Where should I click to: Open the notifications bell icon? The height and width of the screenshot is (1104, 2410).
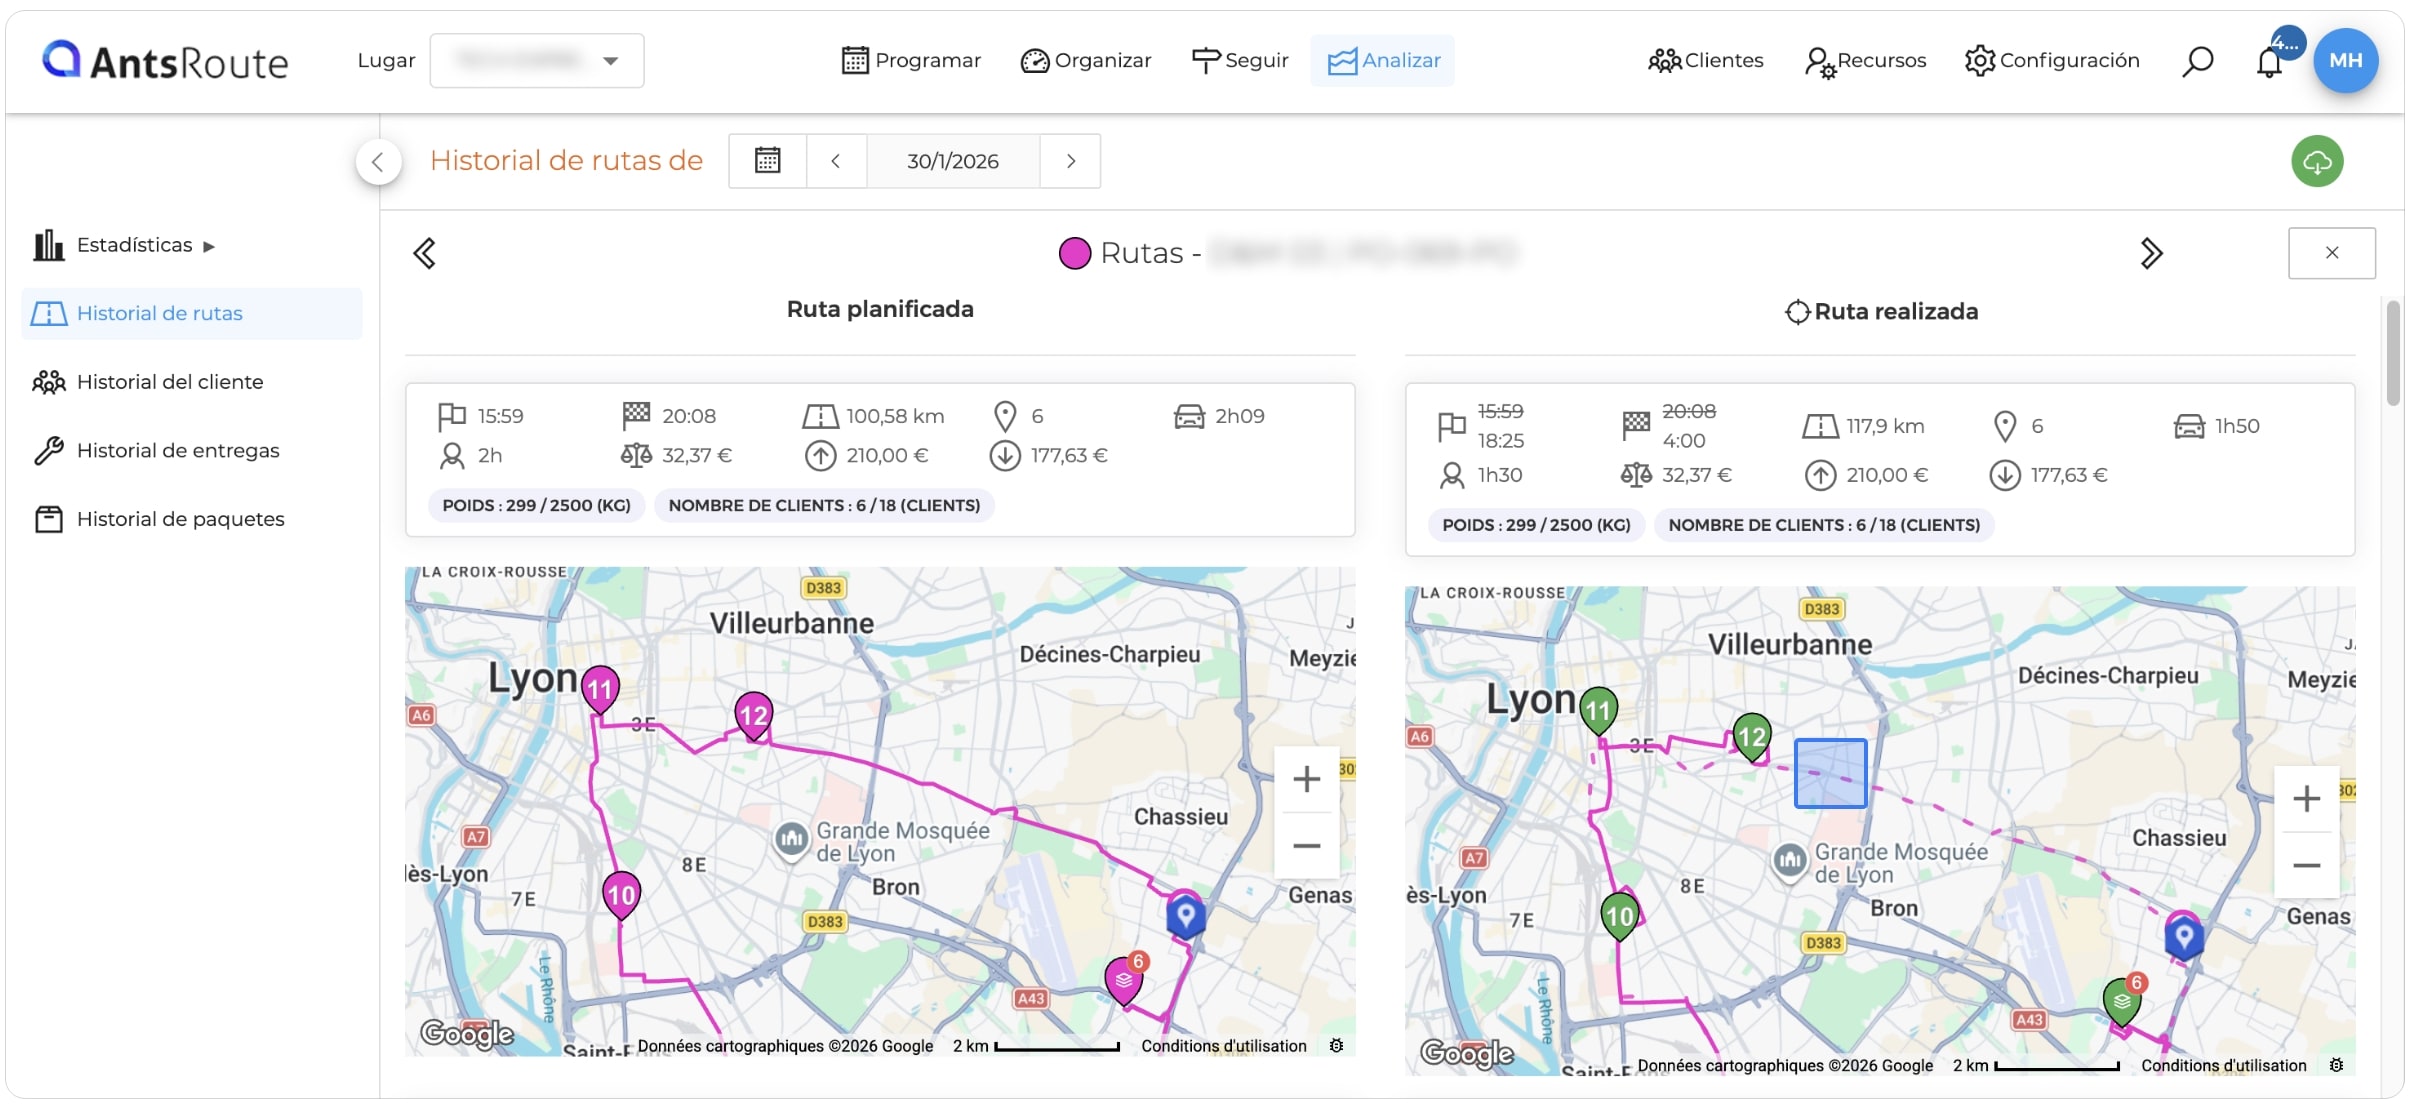click(2269, 62)
